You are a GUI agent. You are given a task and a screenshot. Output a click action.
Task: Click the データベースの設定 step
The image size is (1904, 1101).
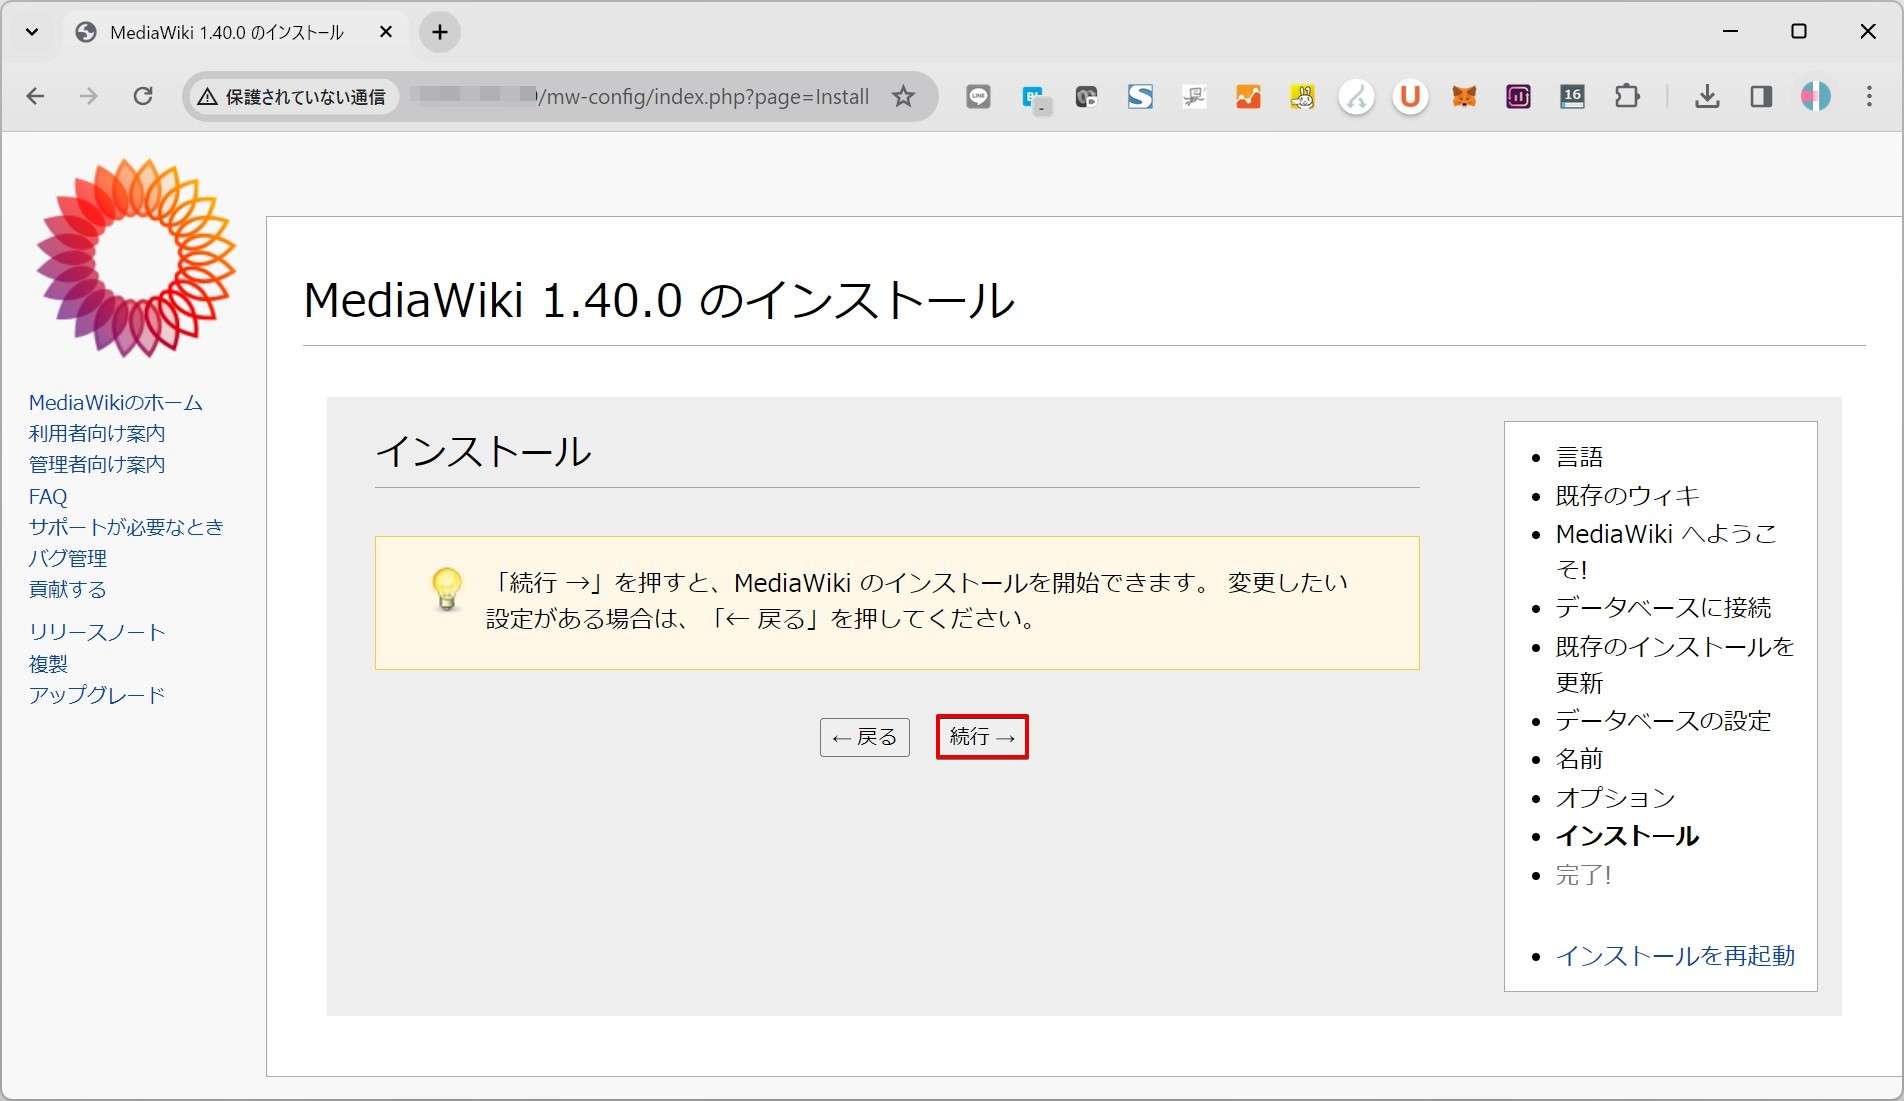click(1663, 721)
